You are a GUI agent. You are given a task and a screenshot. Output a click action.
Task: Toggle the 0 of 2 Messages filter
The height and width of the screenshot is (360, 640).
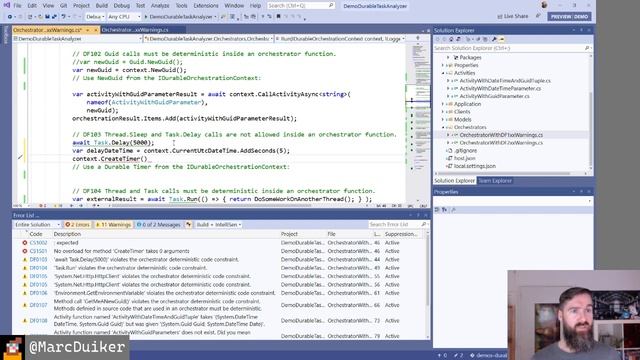coord(158,224)
